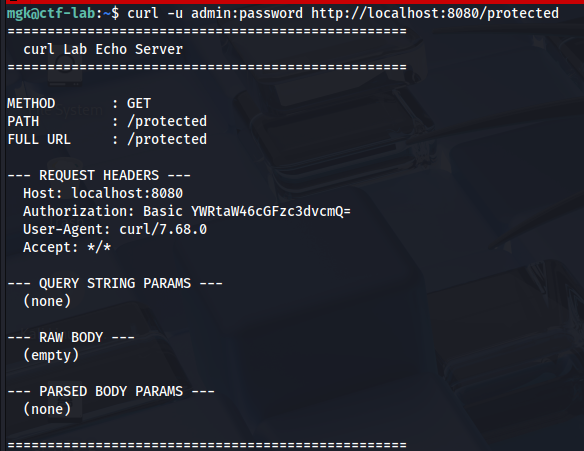Click the curl Lab Echo Server title

(103, 49)
